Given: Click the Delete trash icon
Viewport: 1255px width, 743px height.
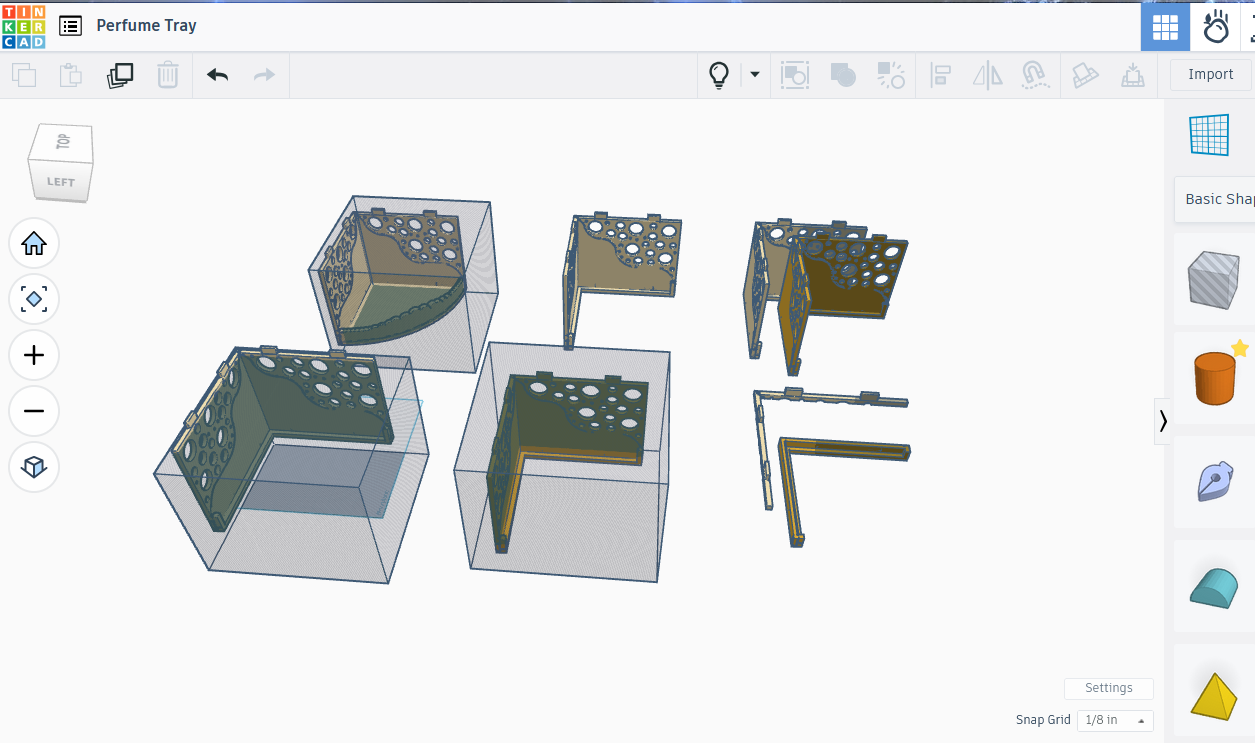Looking at the screenshot, I should tap(168, 74).
